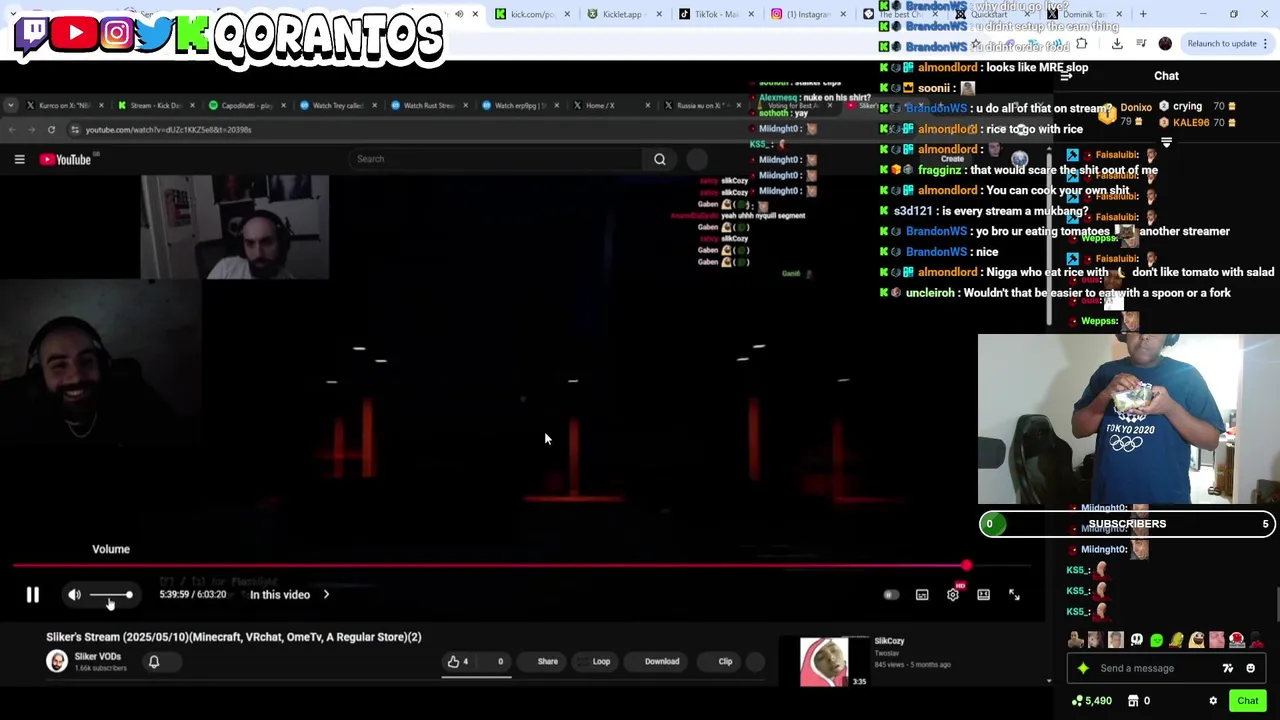
Task: Click the fragginz chat username
Action: tap(940, 170)
